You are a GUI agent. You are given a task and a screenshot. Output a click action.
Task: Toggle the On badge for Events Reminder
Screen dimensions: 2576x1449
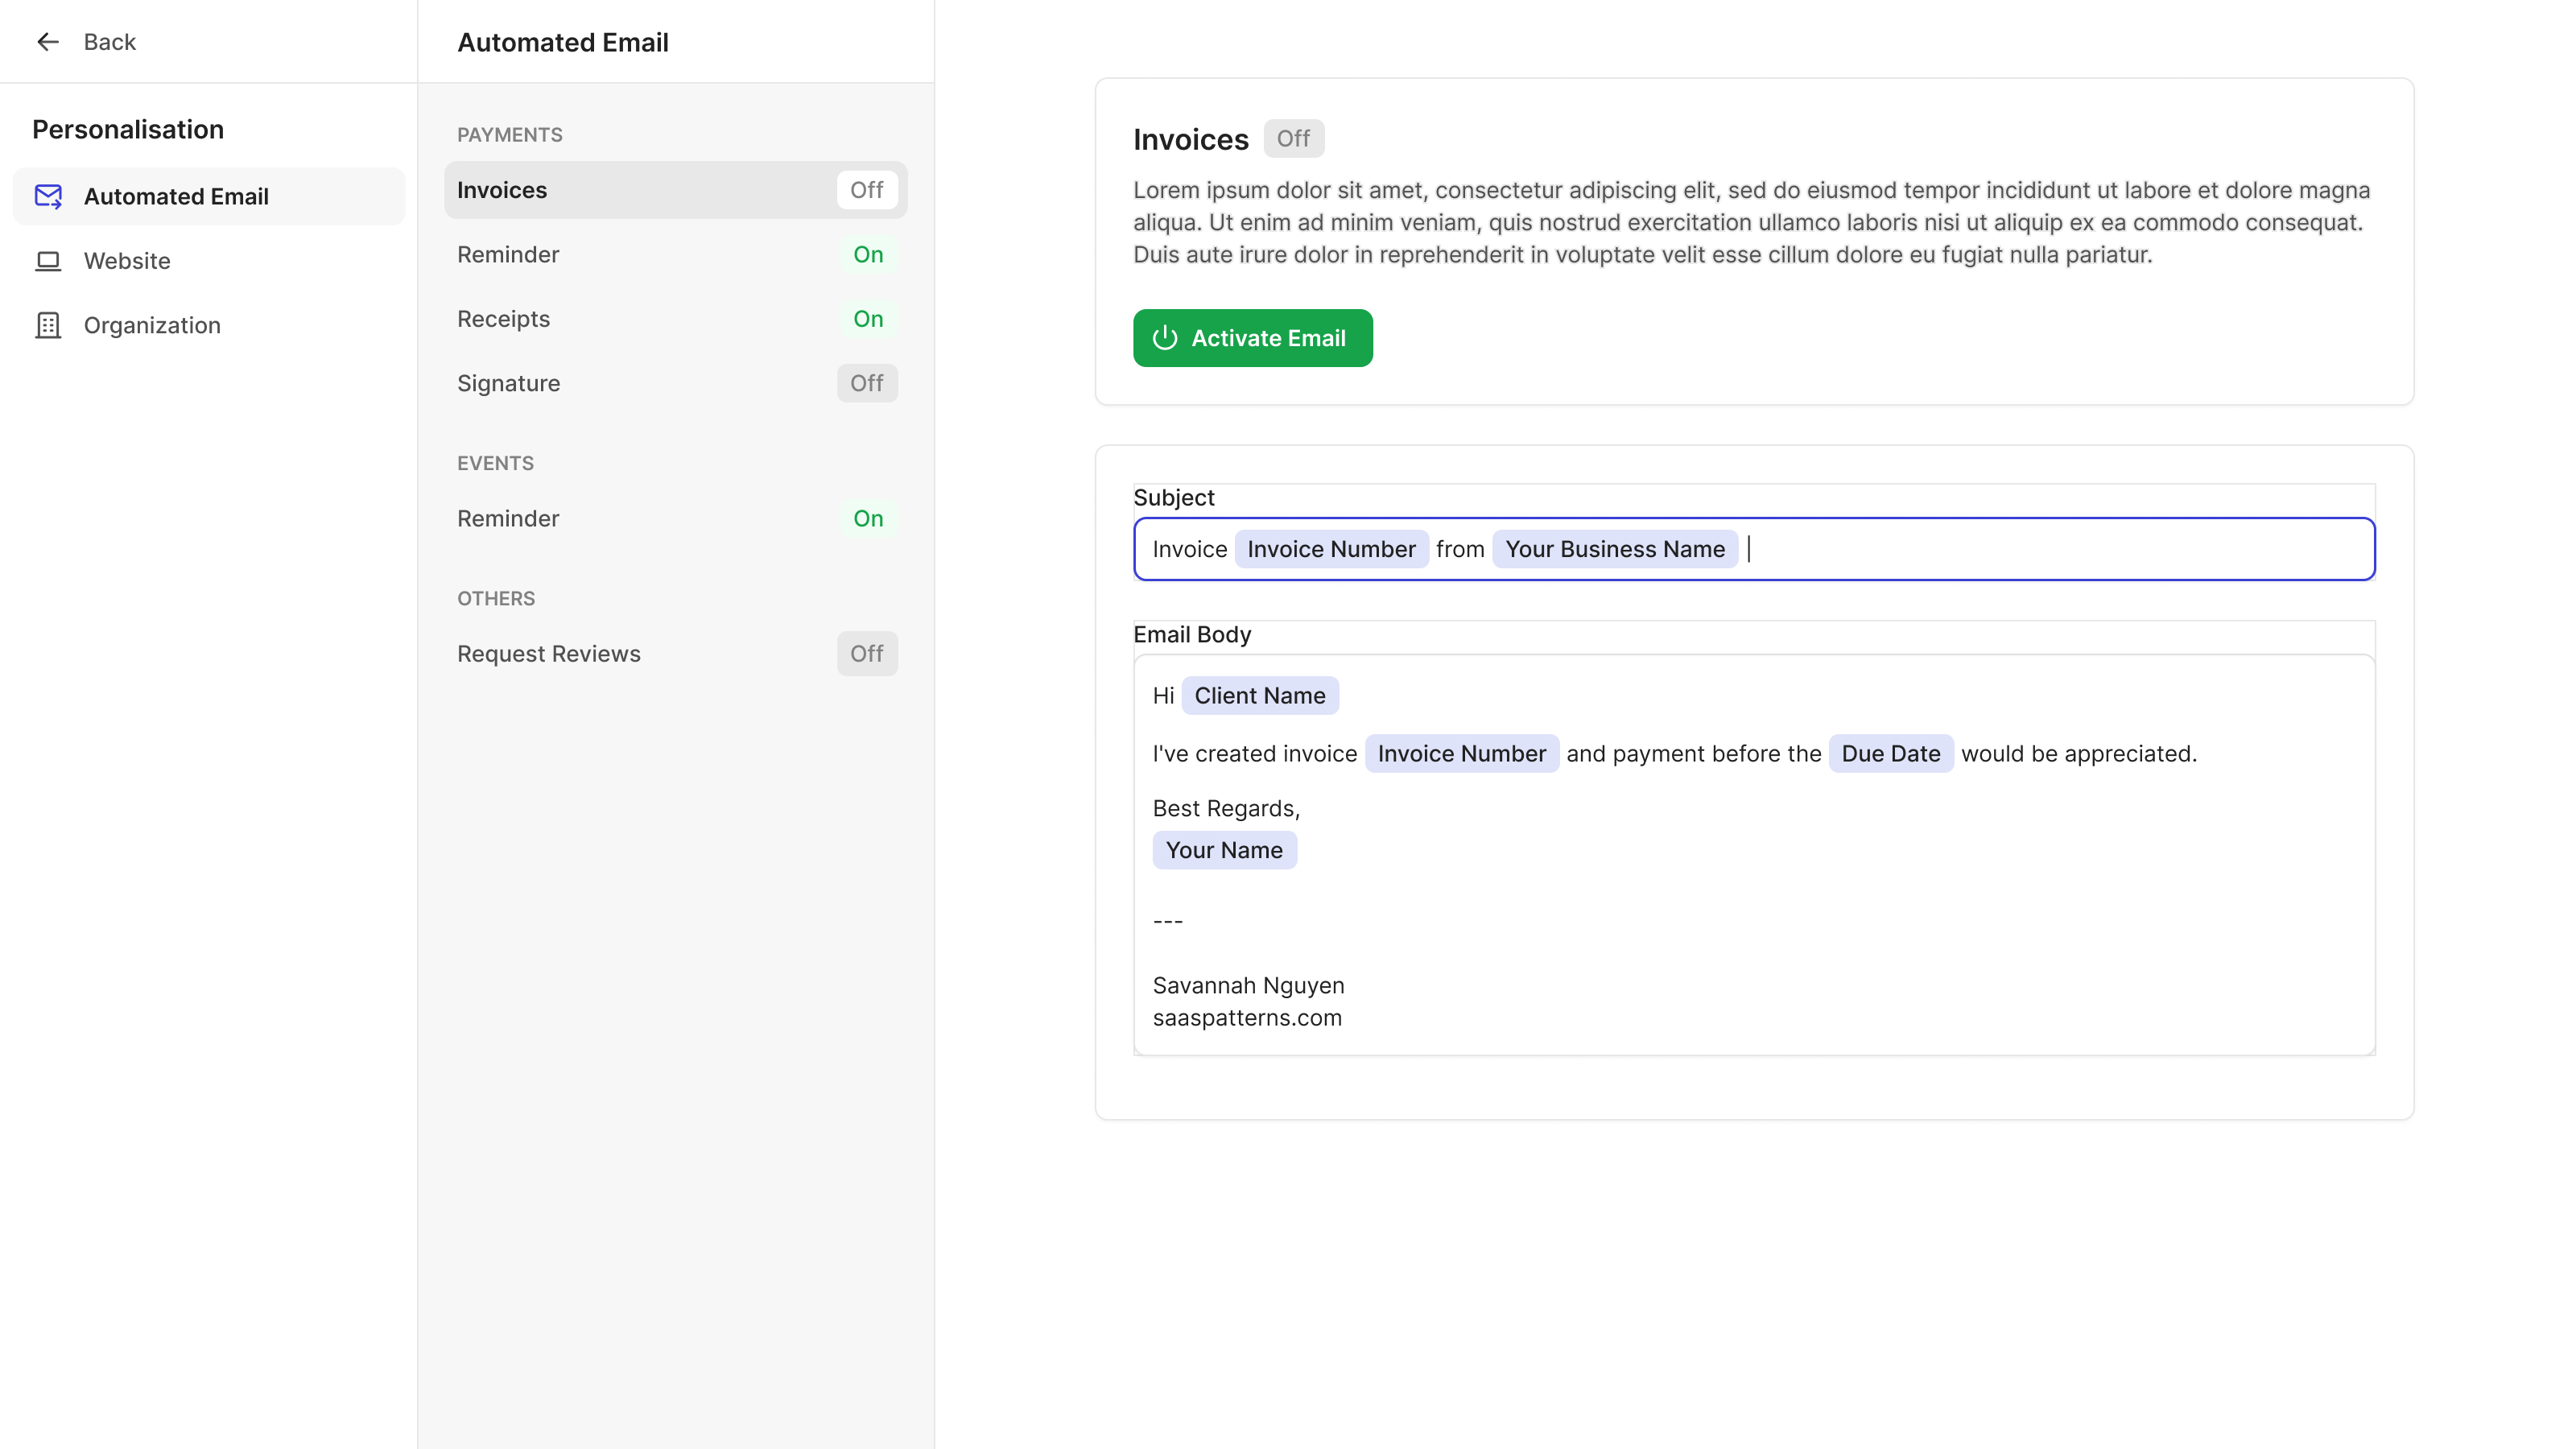pos(868,518)
